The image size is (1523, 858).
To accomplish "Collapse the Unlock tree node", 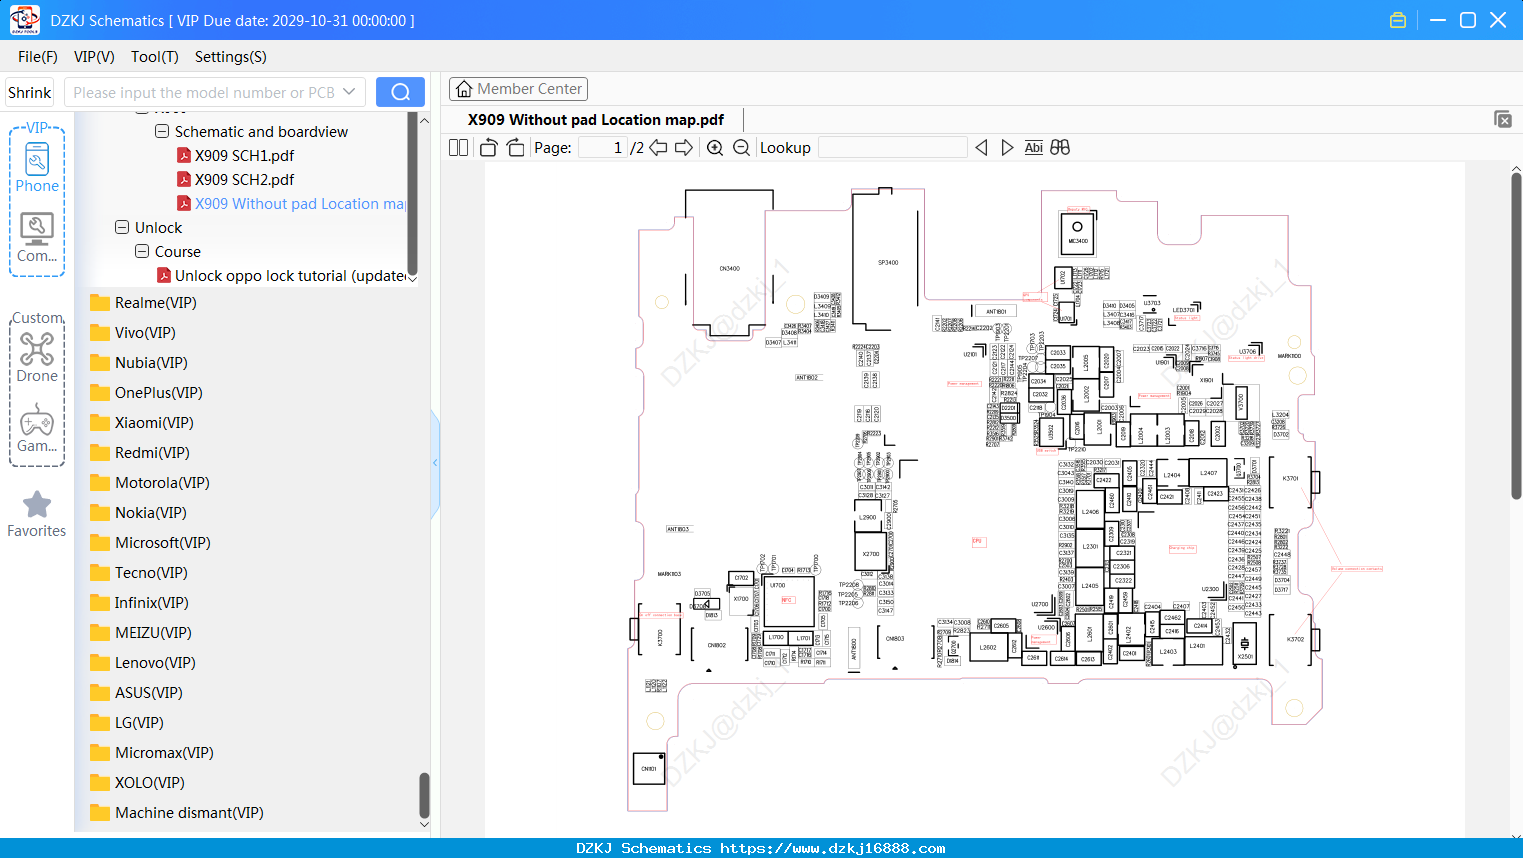I will [x=122, y=228].
